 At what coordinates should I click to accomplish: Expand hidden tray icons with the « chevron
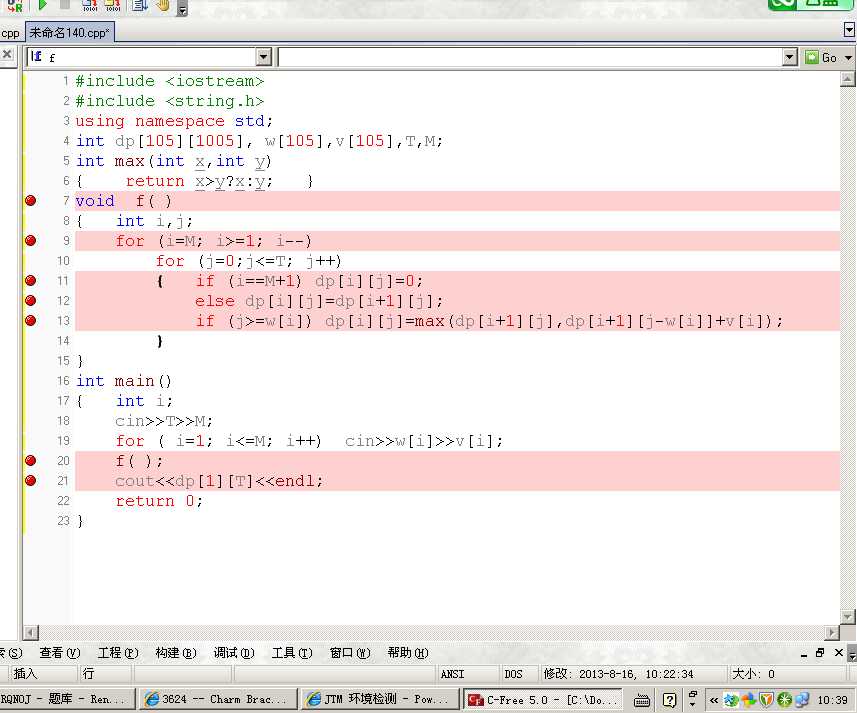pyautogui.click(x=714, y=700)
